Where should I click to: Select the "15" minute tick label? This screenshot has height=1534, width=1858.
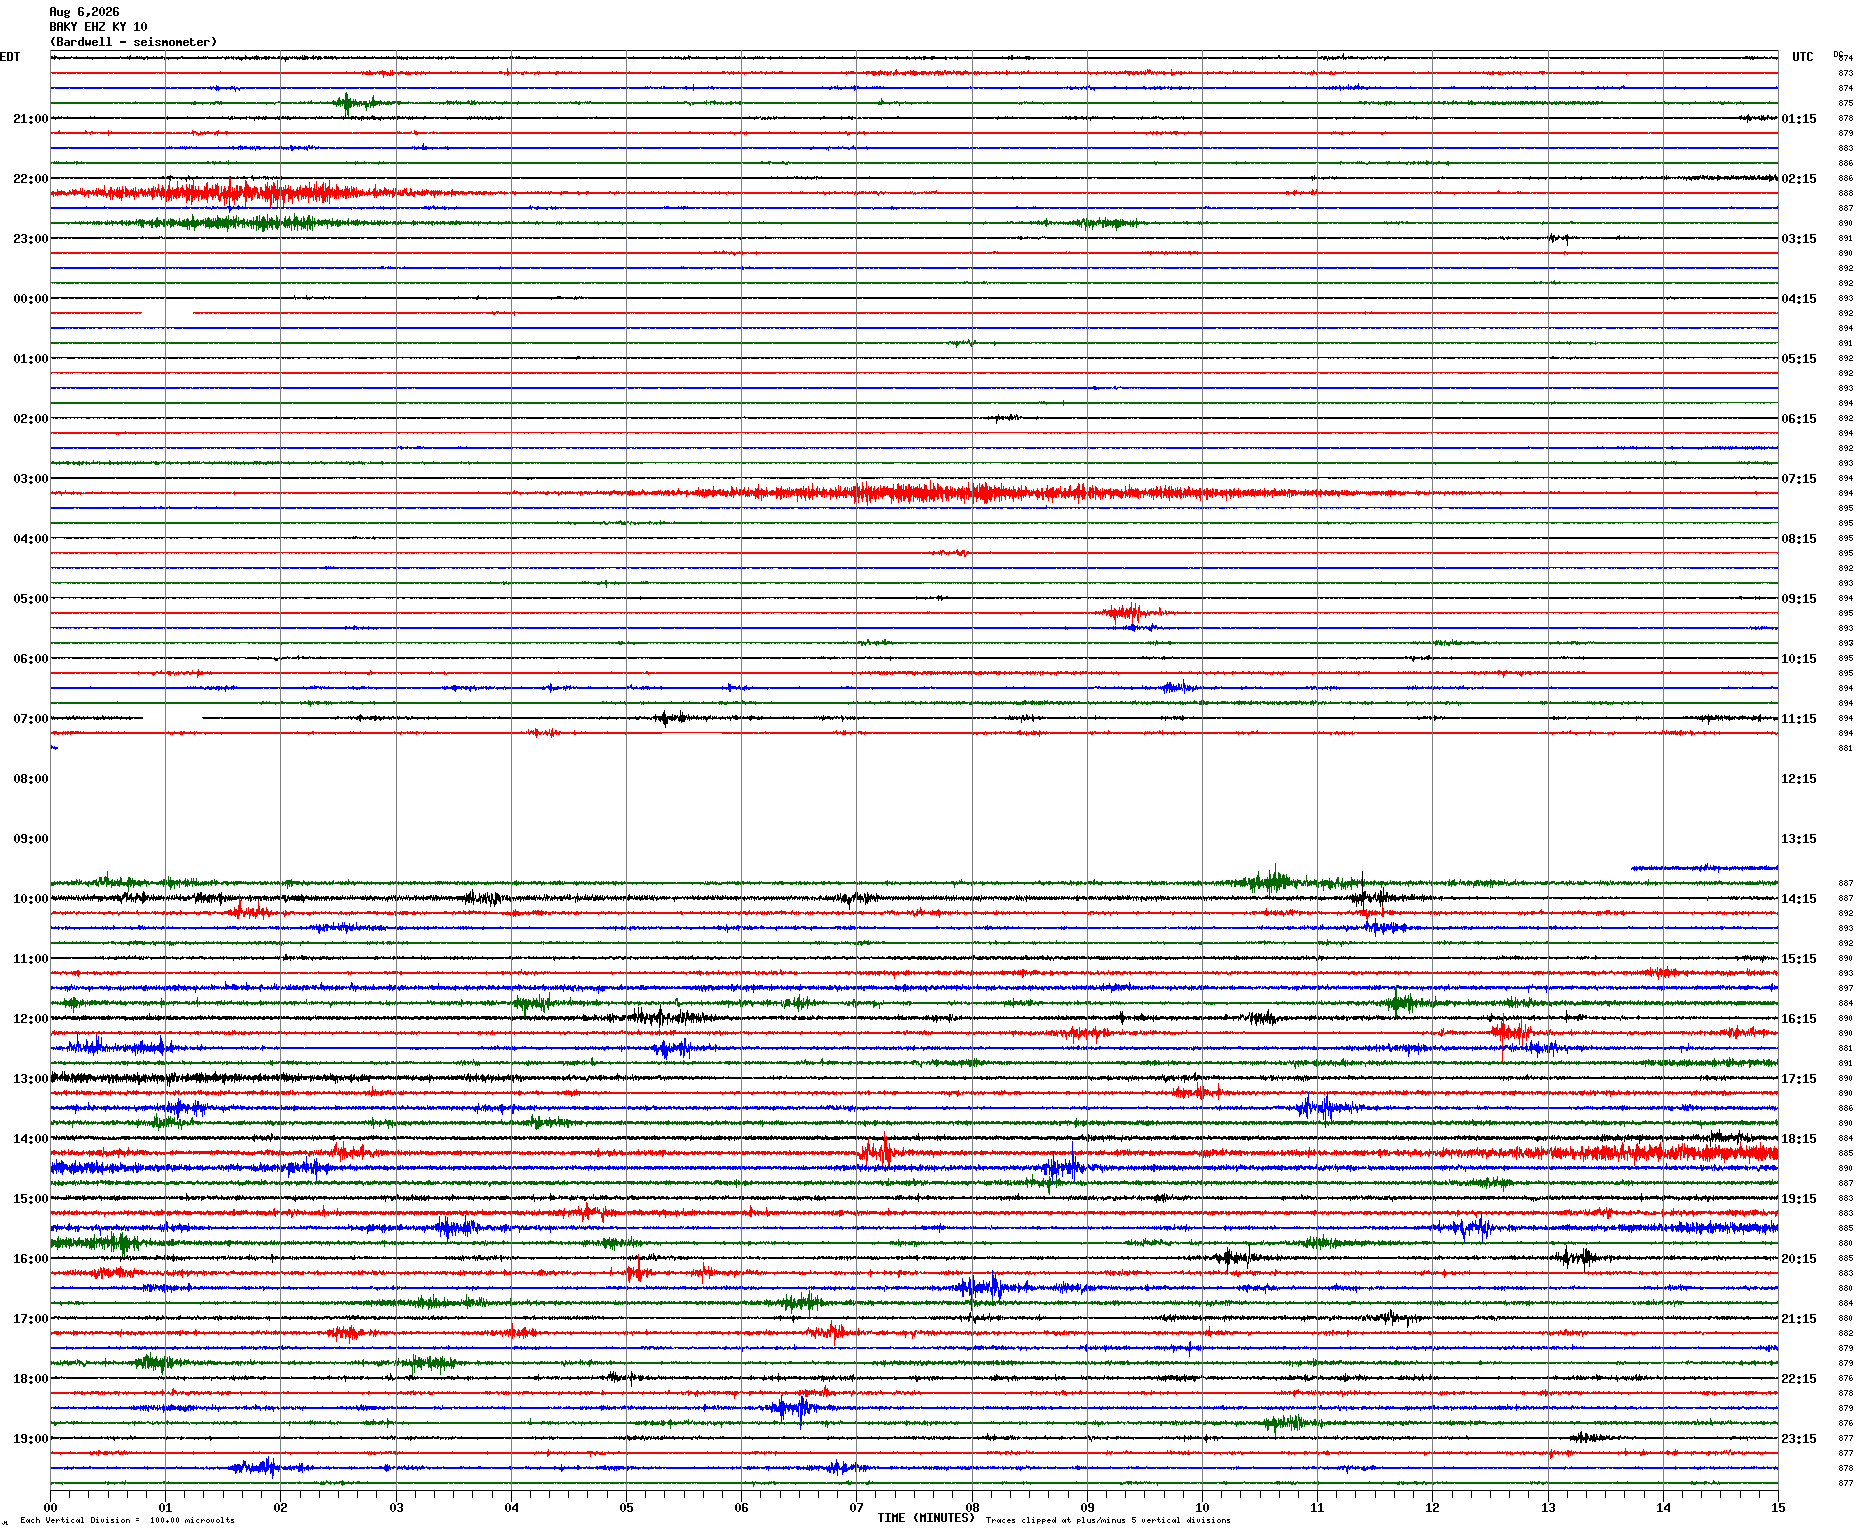point(1778,1508)
